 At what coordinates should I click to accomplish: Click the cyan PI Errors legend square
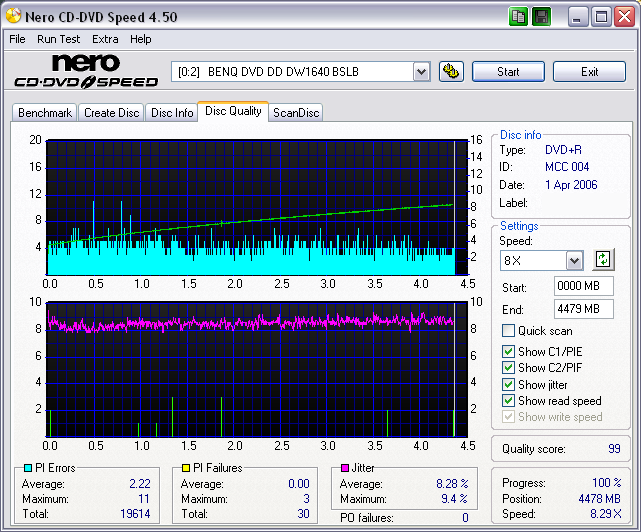point(26,468)
